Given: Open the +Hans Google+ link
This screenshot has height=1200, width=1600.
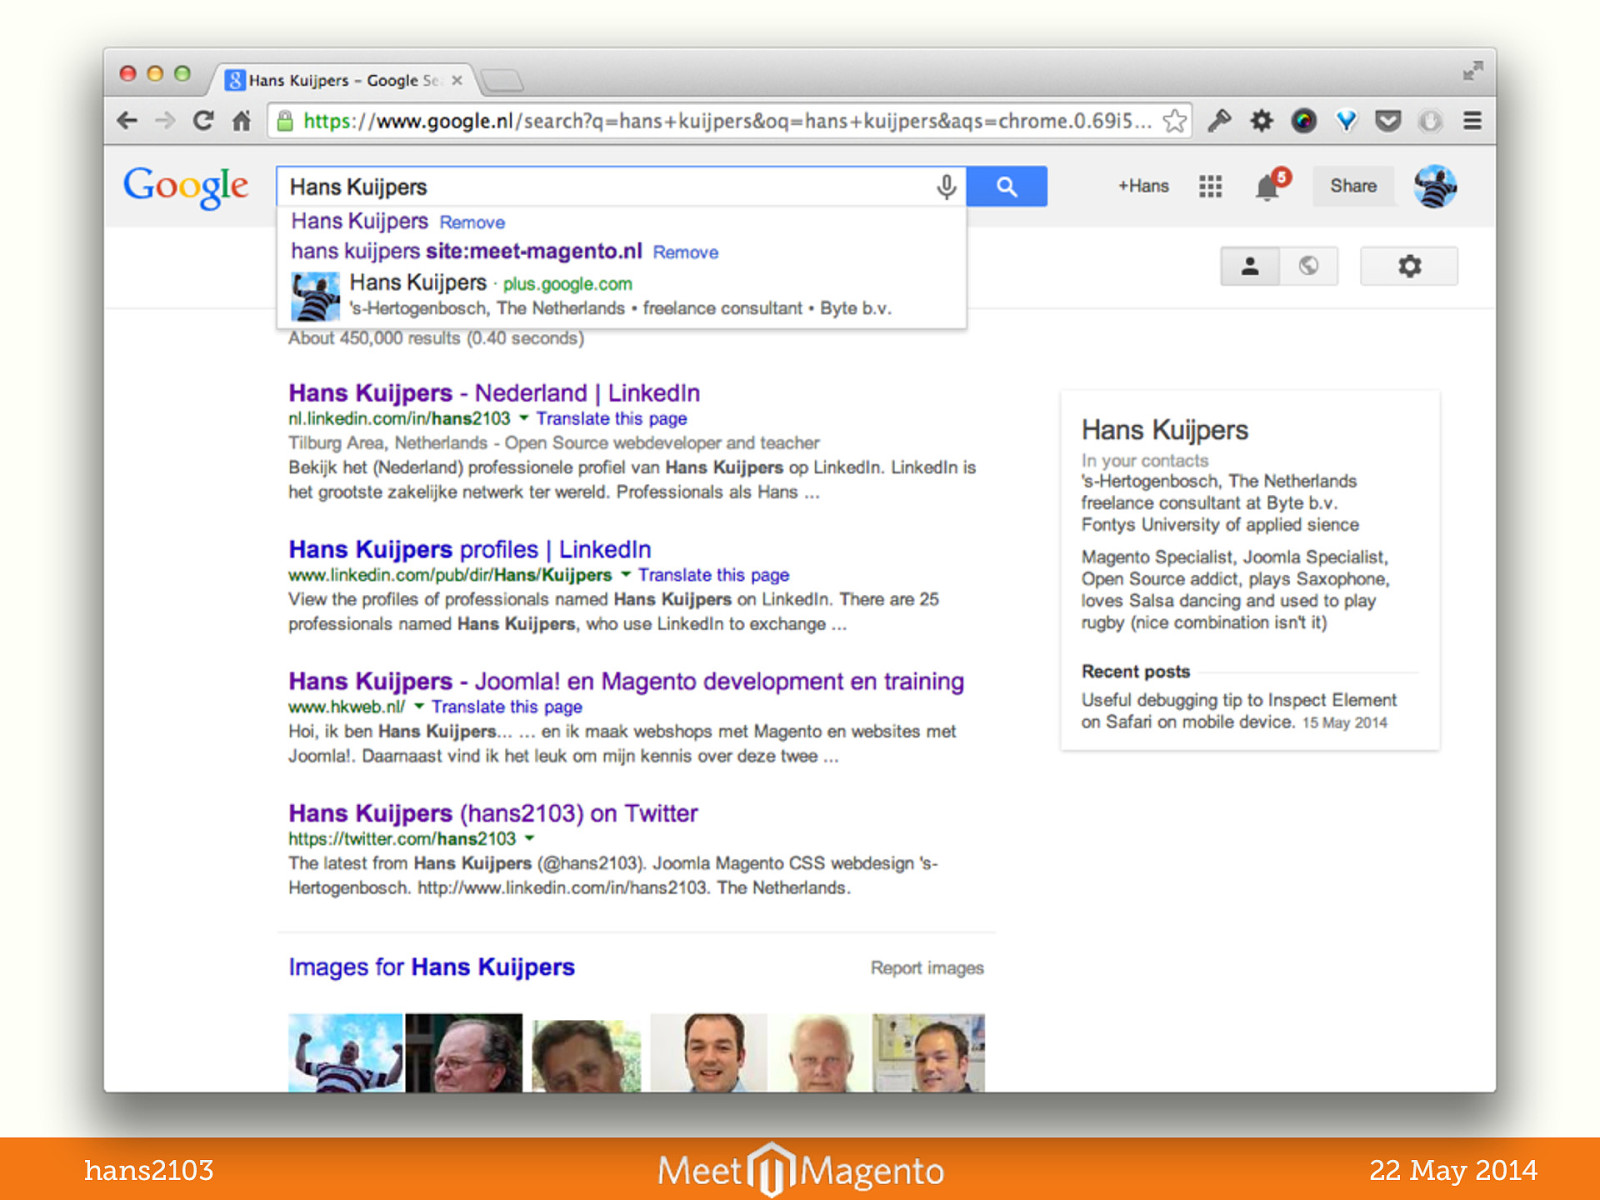Looking at the screenshot, I should click(x=1143, y=186).
